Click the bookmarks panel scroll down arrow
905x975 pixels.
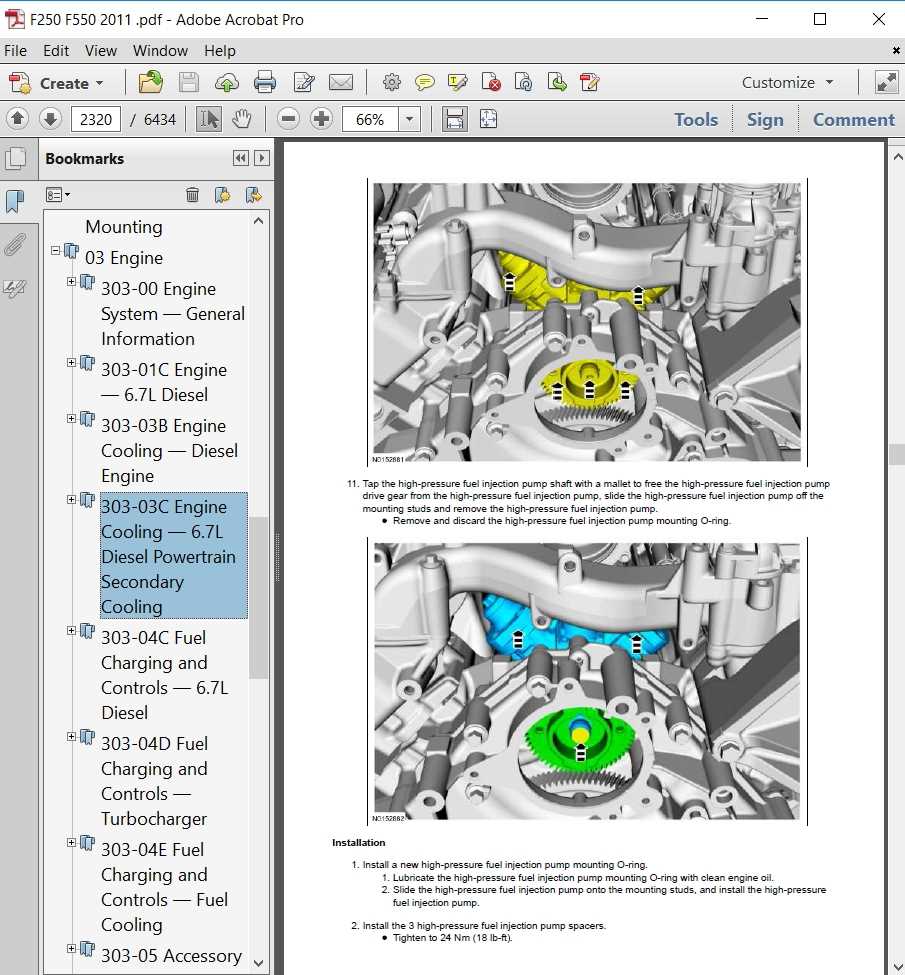click(259, 963)
